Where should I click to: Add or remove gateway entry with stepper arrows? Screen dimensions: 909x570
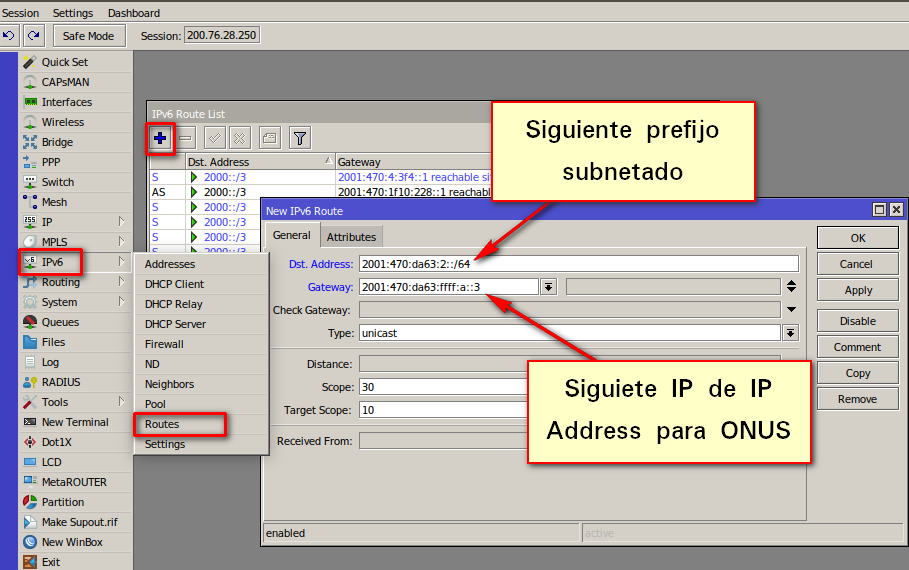click(791, 287)
